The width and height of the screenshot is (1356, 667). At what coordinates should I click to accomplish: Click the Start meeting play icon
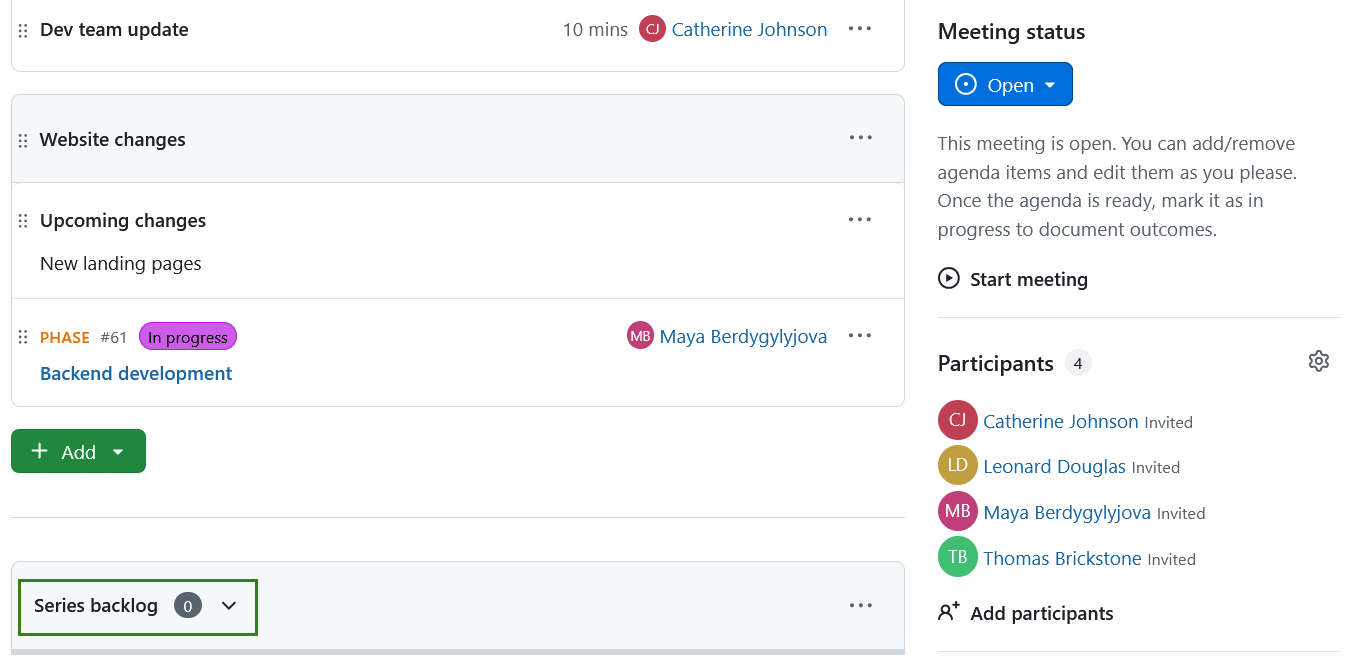coord(948,279)
